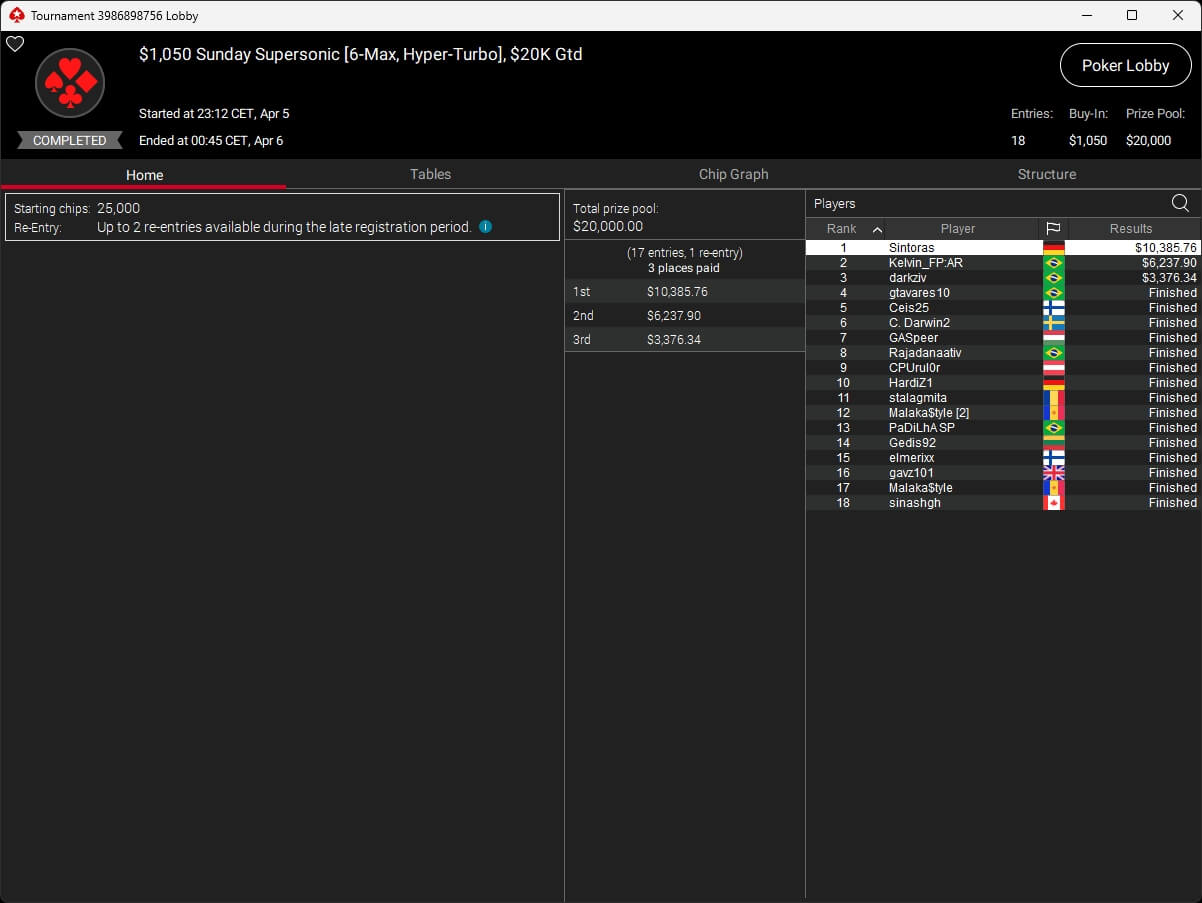Go to the Structure tab
Screen dimensions: 1202x903
point(1046,174)
